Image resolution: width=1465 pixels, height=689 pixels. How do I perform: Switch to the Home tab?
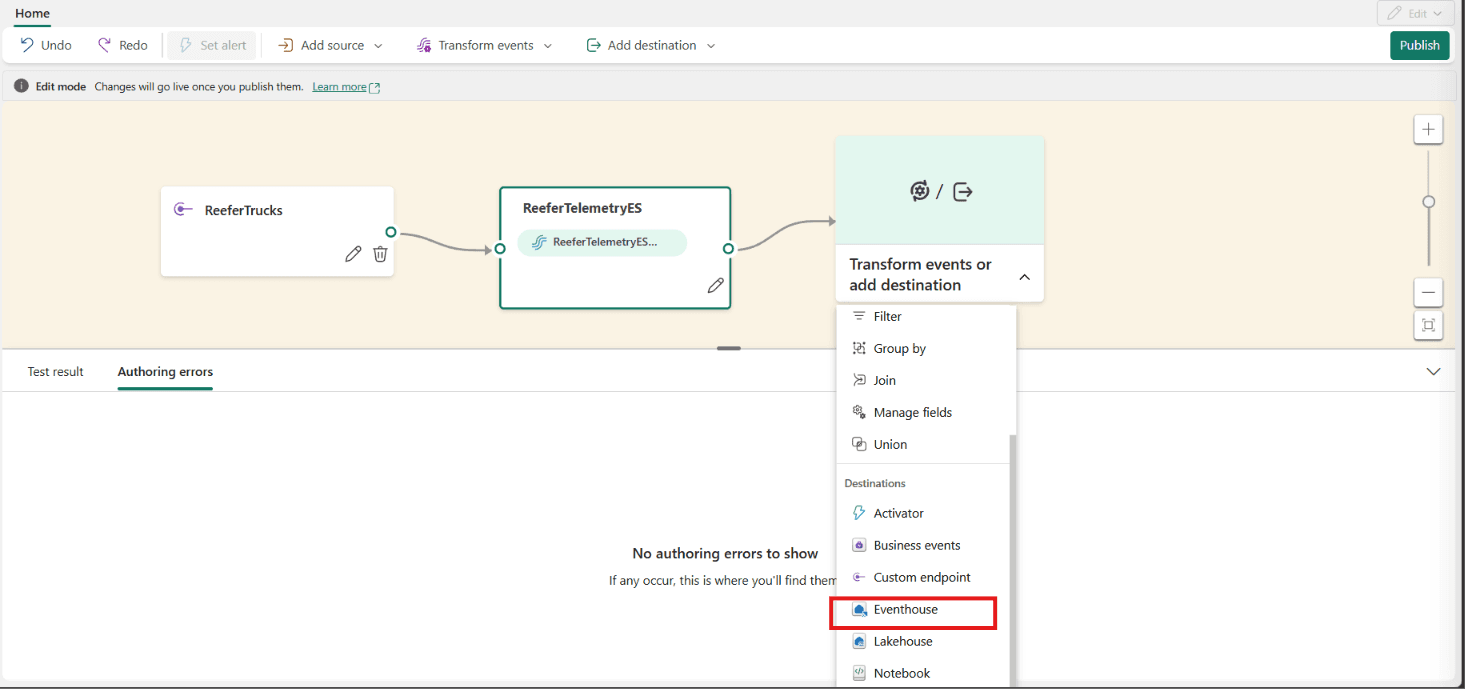pyautogui.click(x=32, y=13)
